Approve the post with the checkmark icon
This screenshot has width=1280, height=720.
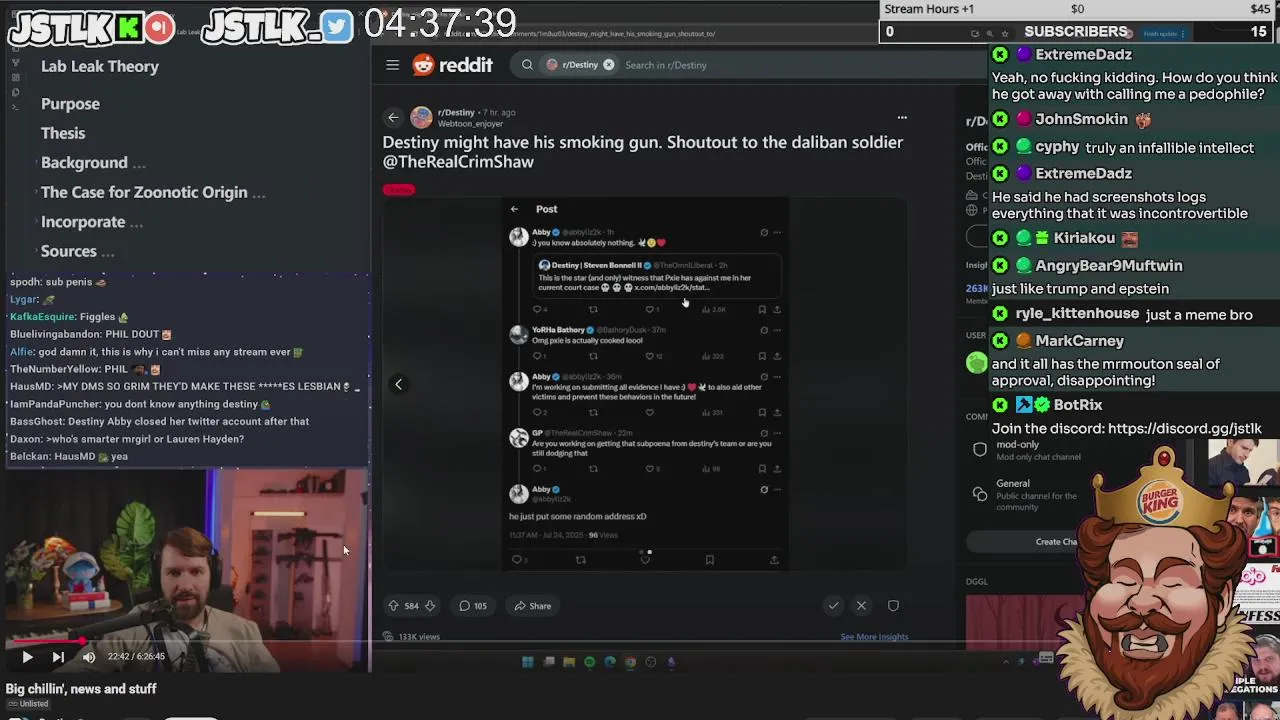[833, 605]
